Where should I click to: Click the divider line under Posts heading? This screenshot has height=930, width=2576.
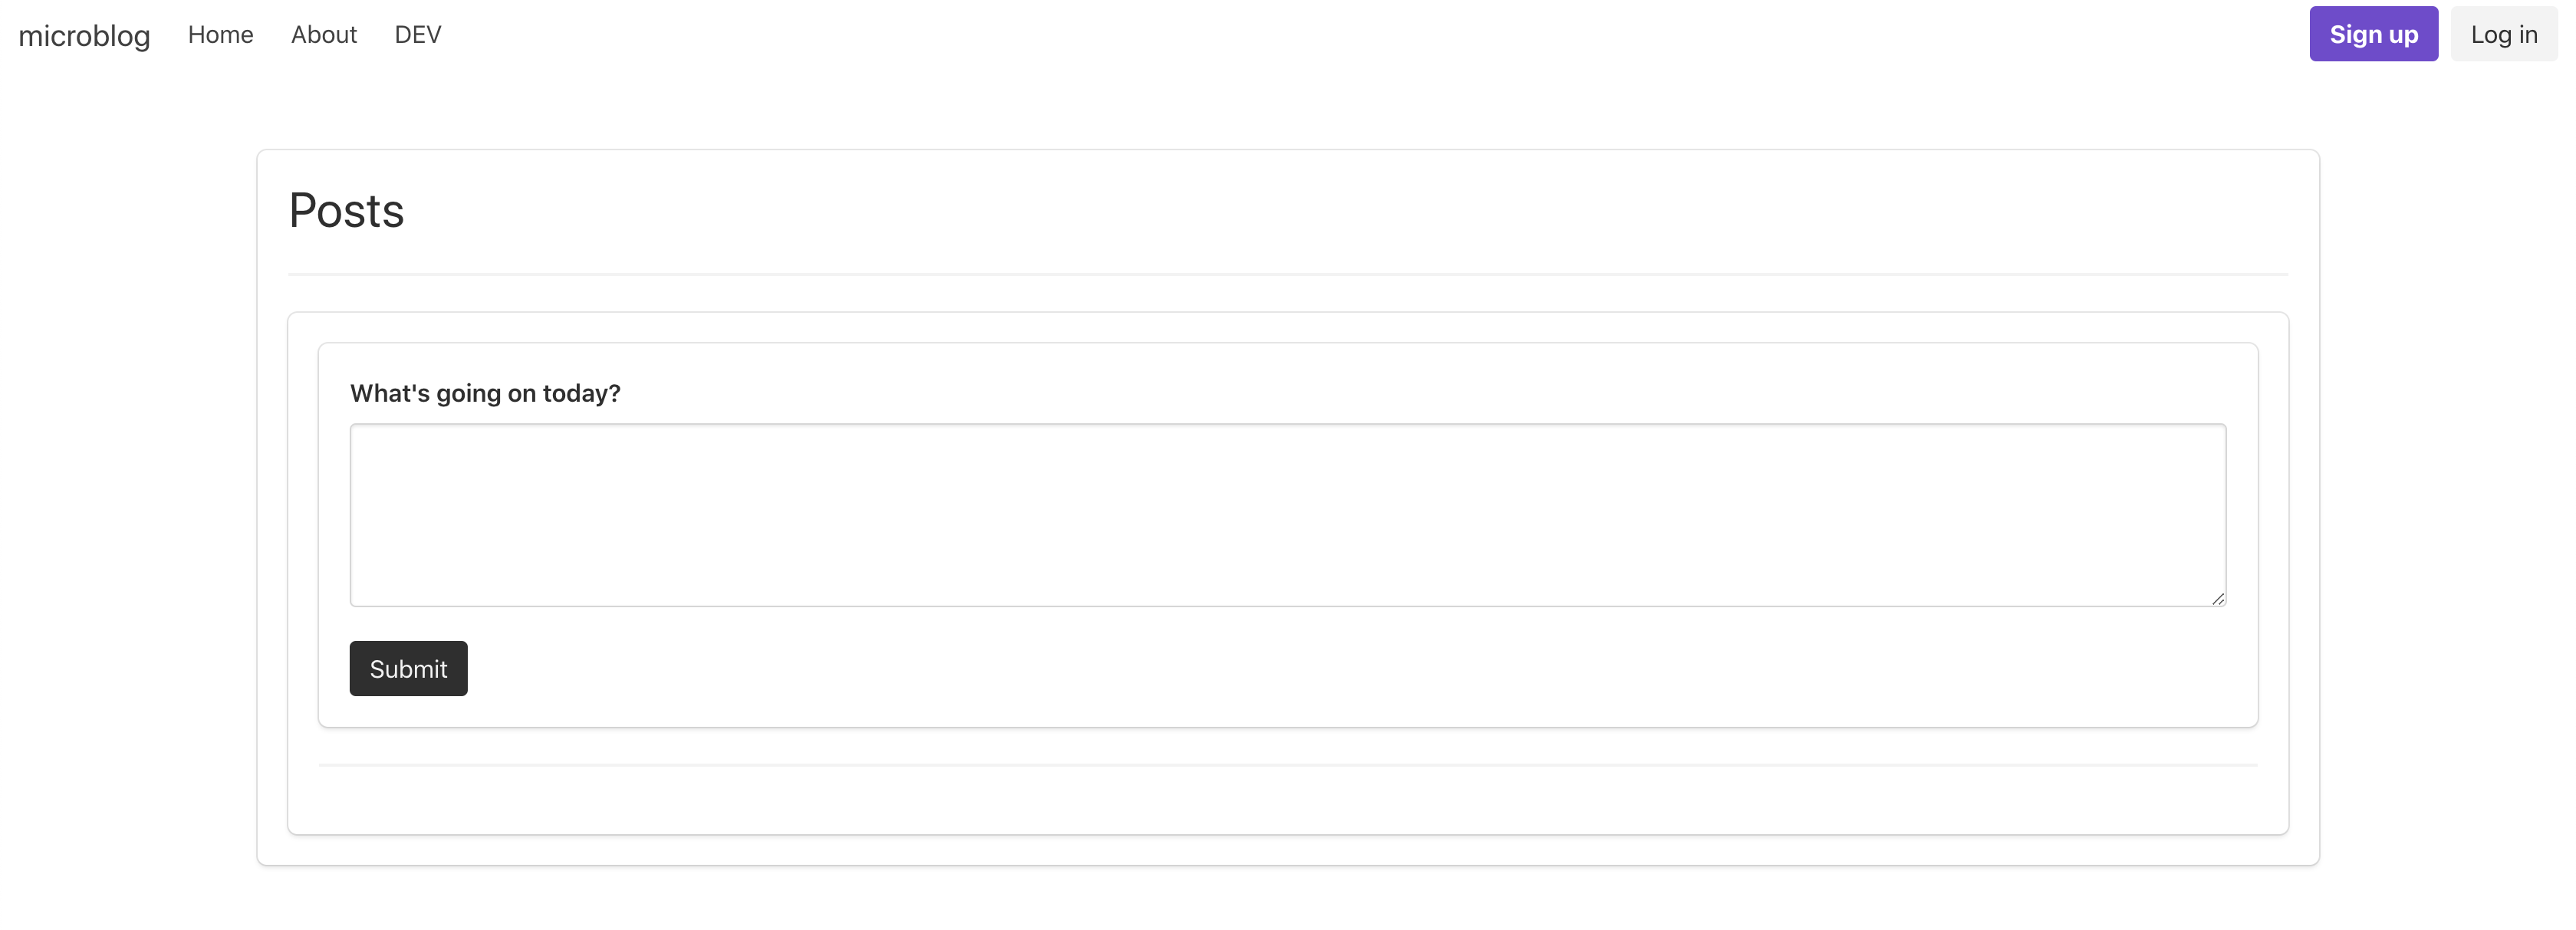pos(1287,274)
